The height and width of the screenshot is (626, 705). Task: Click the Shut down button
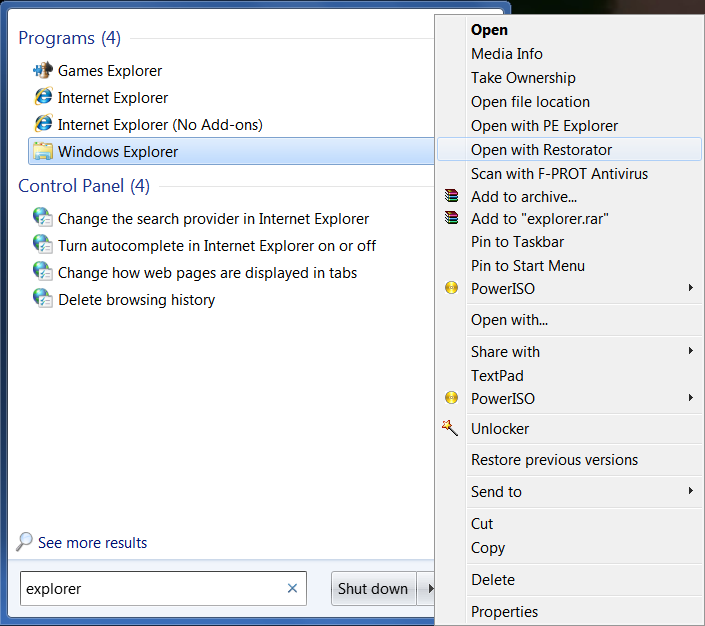tap(373, 588)
